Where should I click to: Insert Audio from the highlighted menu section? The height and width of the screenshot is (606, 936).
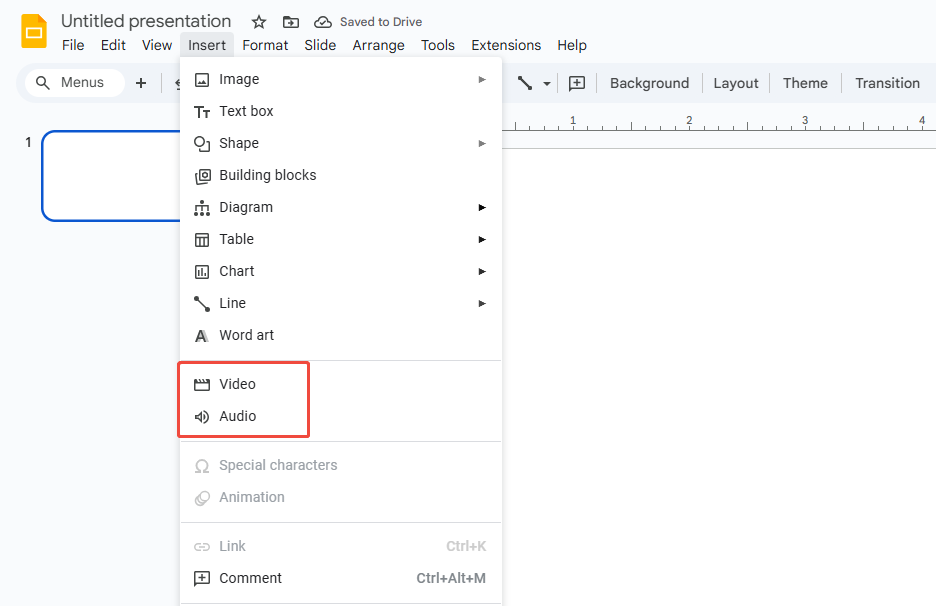[x=237, y=416]
